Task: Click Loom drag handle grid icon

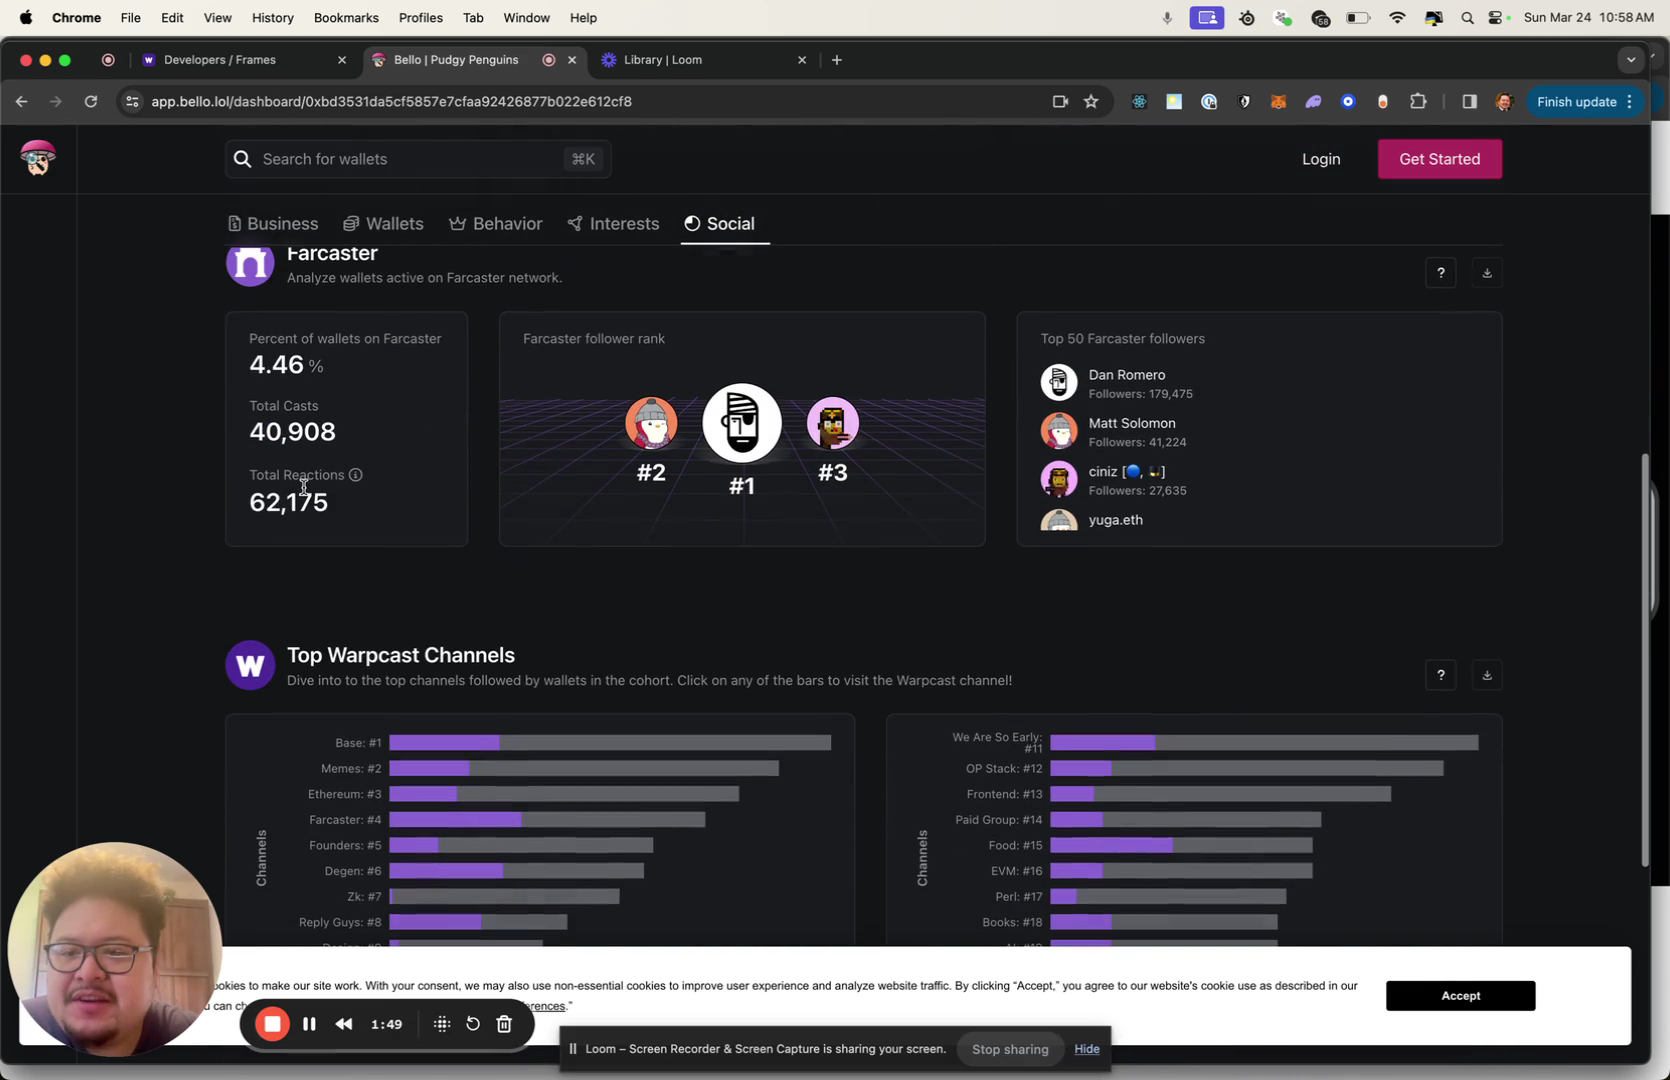Action: (441, 1024)
